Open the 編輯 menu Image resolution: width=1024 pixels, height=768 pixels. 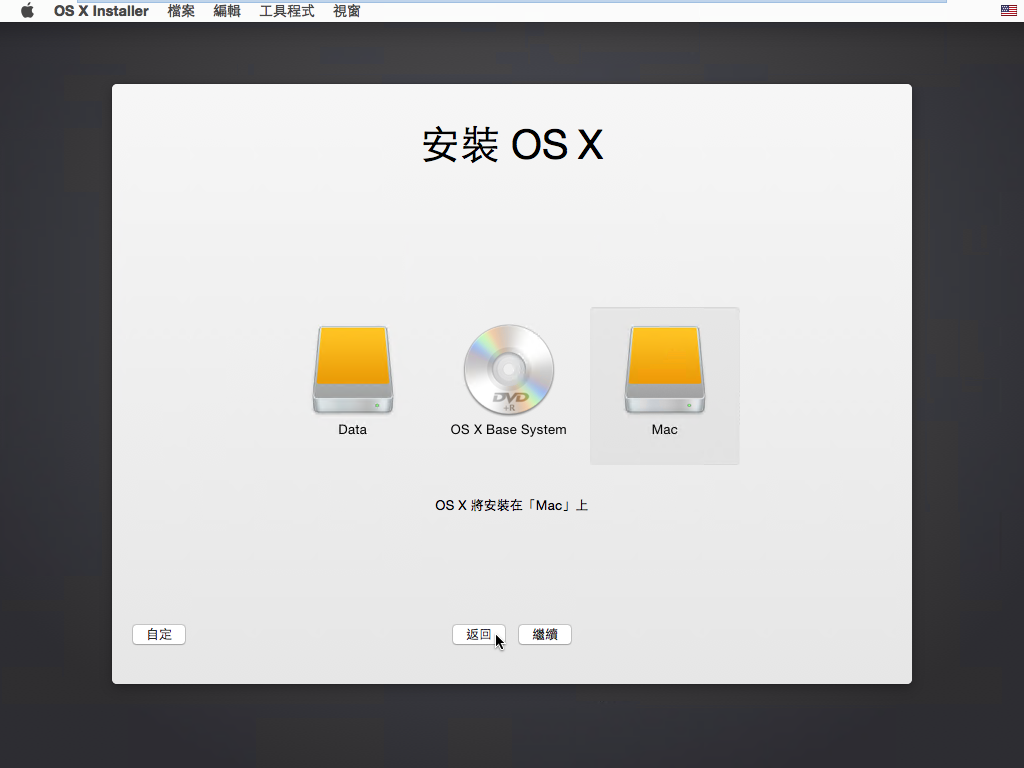pyautogui.click(x=227, y=11)
